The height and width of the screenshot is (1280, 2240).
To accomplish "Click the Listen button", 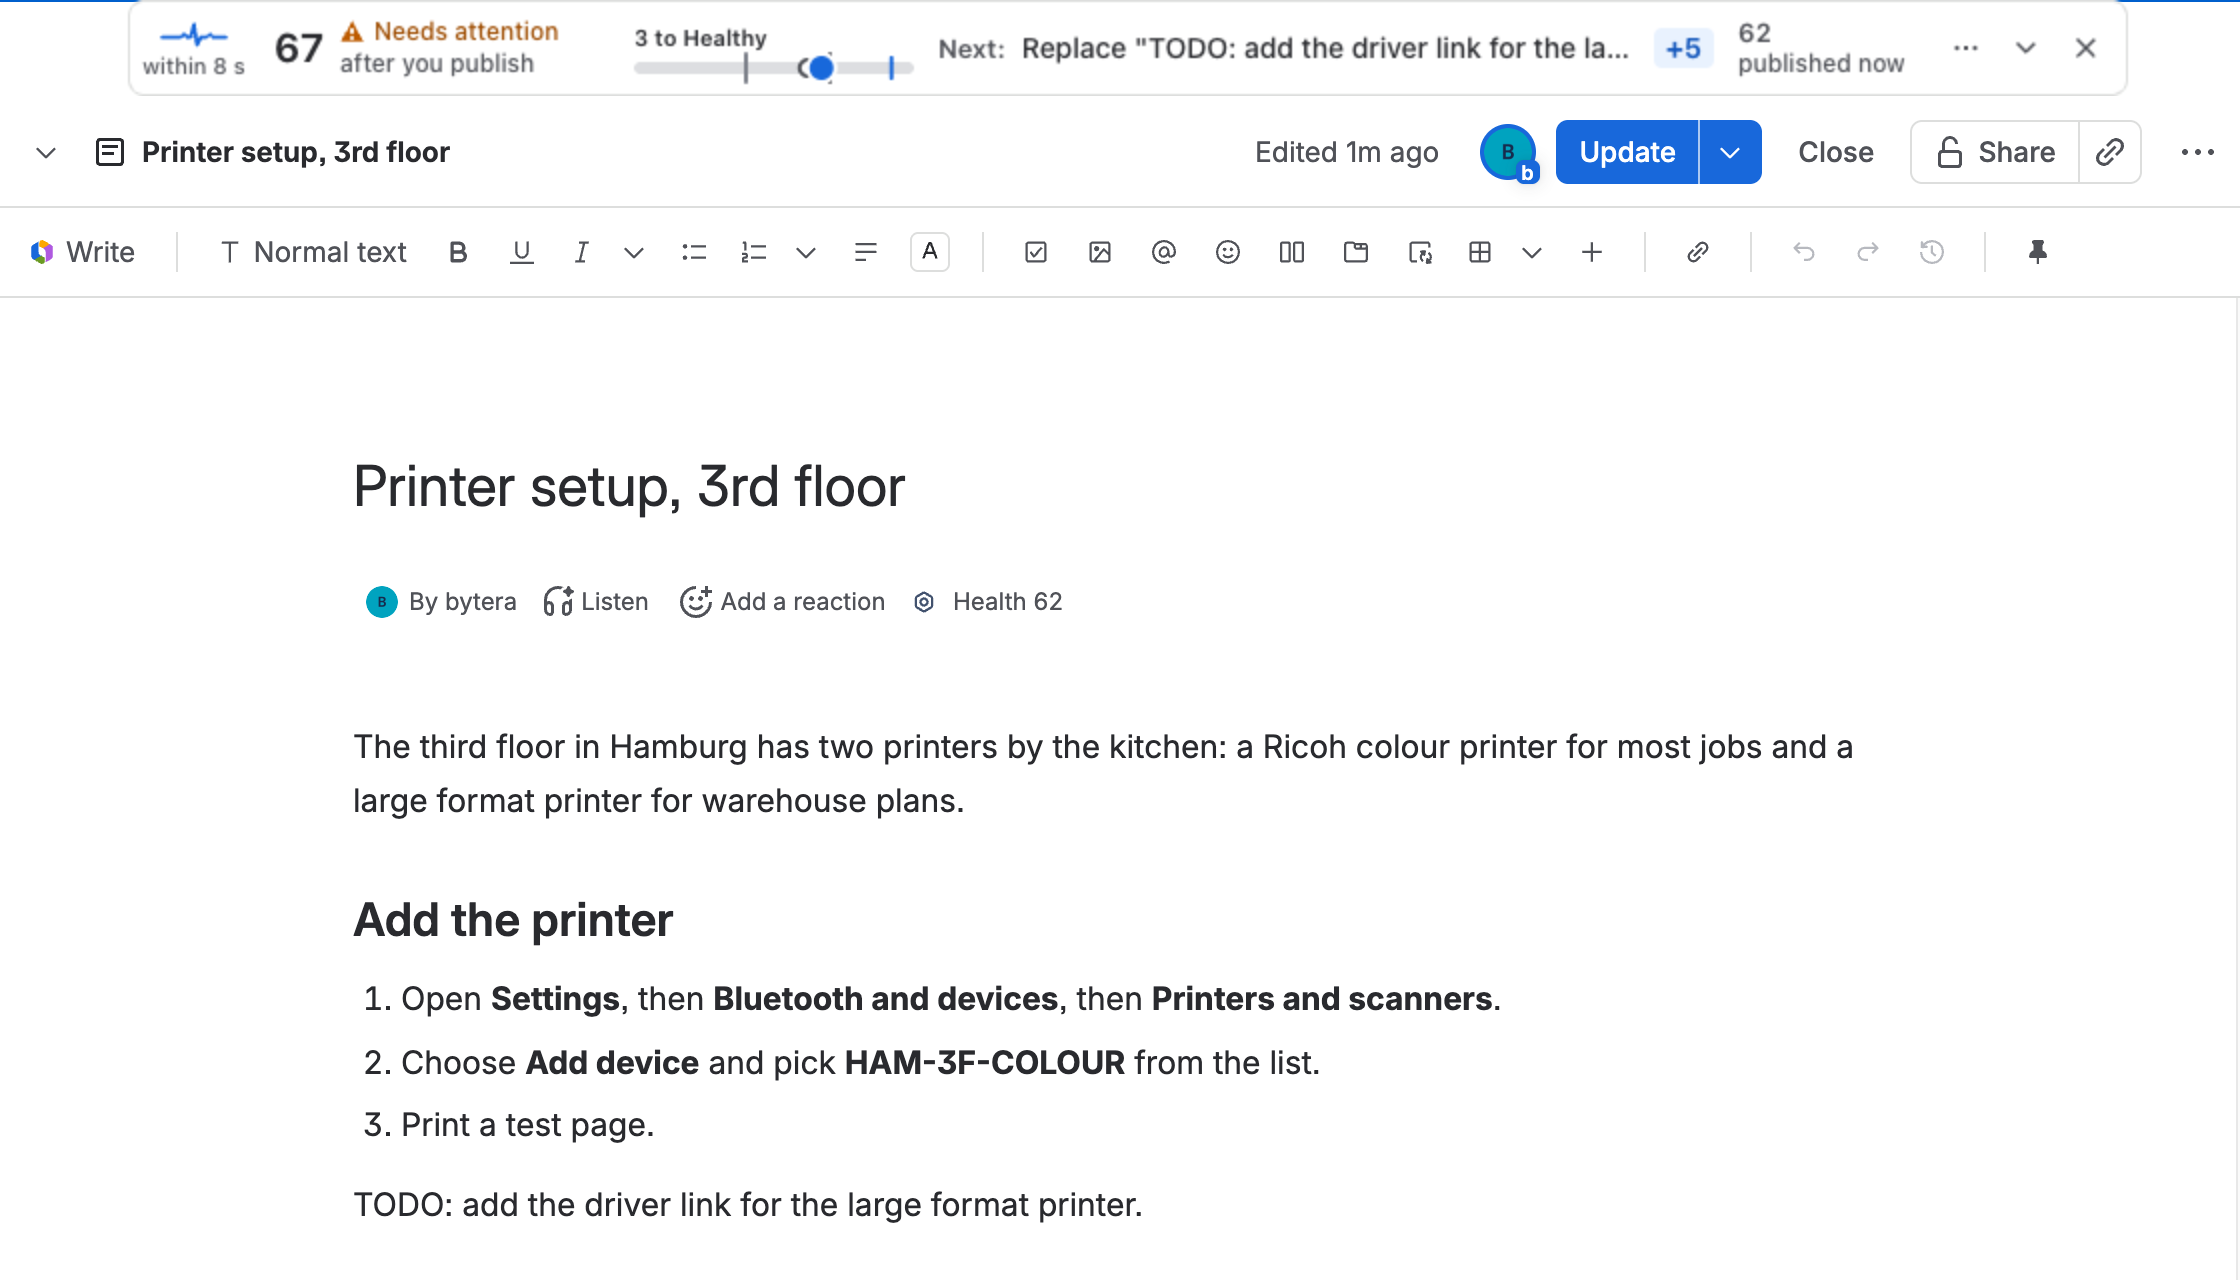I will coord(596,601).
